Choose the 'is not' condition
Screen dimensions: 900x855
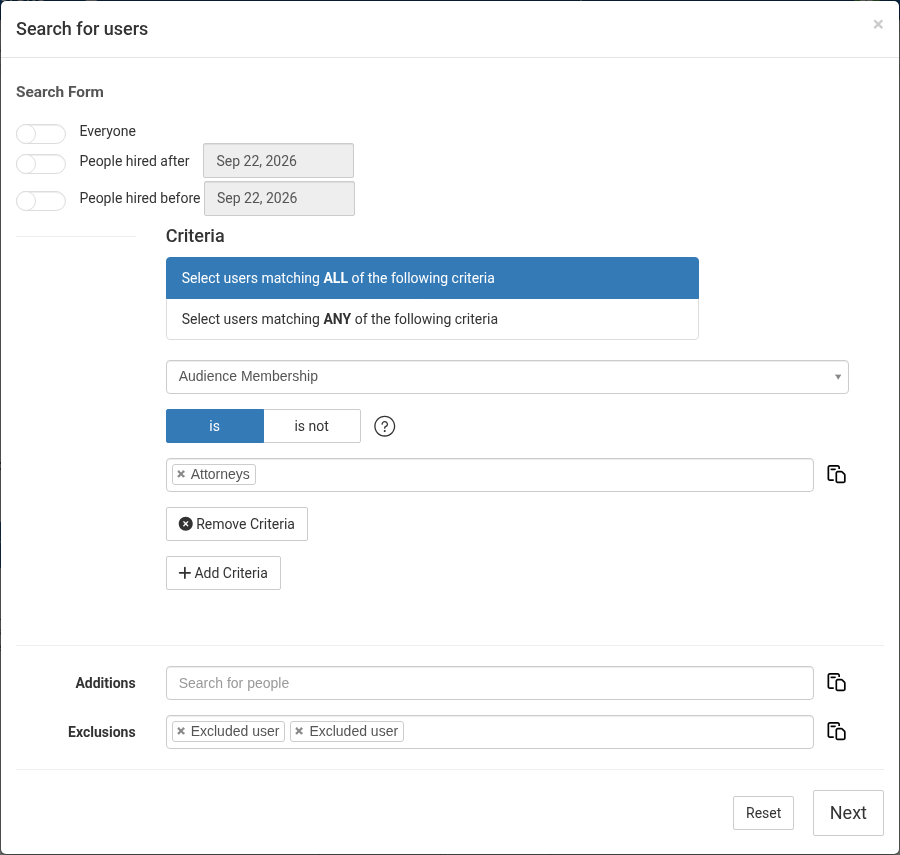pyautogui.click(x=312, y=426)
